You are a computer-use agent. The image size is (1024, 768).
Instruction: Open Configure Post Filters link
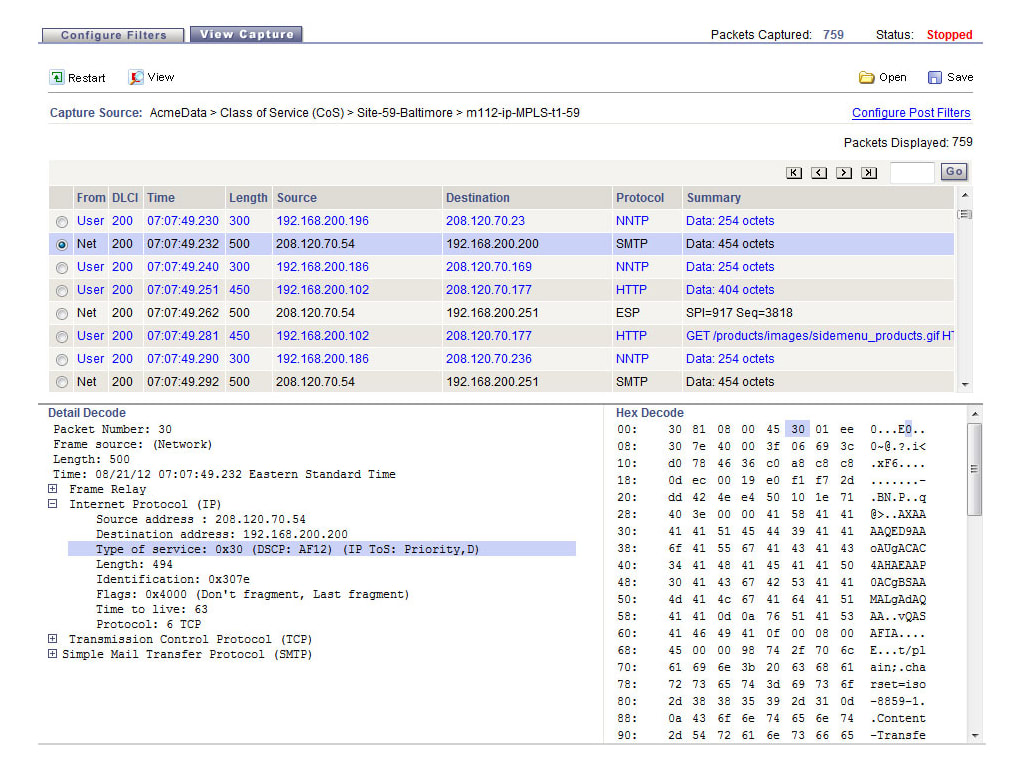click(x=911, y=113)
